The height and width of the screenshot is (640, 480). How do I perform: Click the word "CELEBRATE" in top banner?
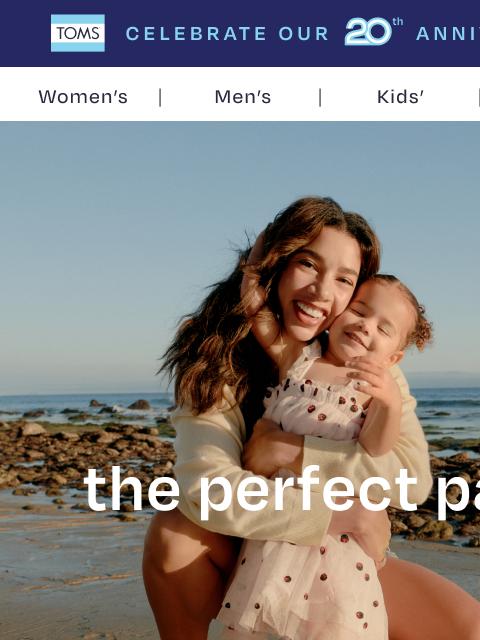point(196,34)
